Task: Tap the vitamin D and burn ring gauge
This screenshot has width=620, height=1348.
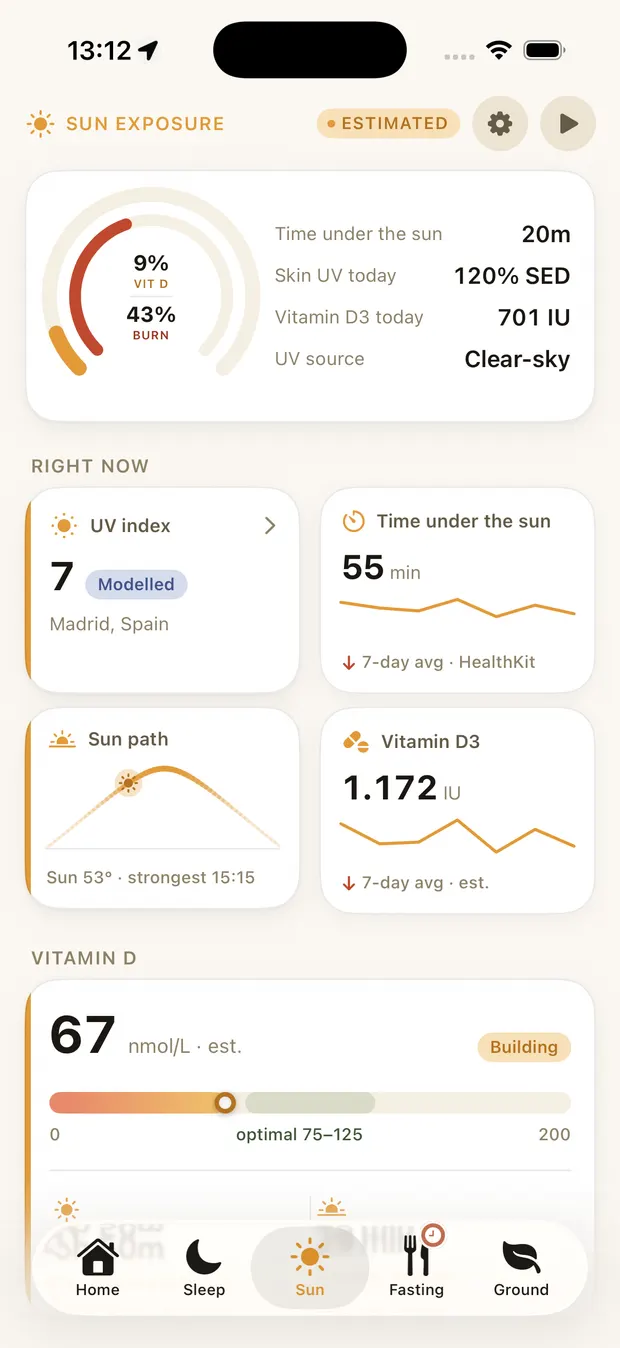Action: pos(138,296)
